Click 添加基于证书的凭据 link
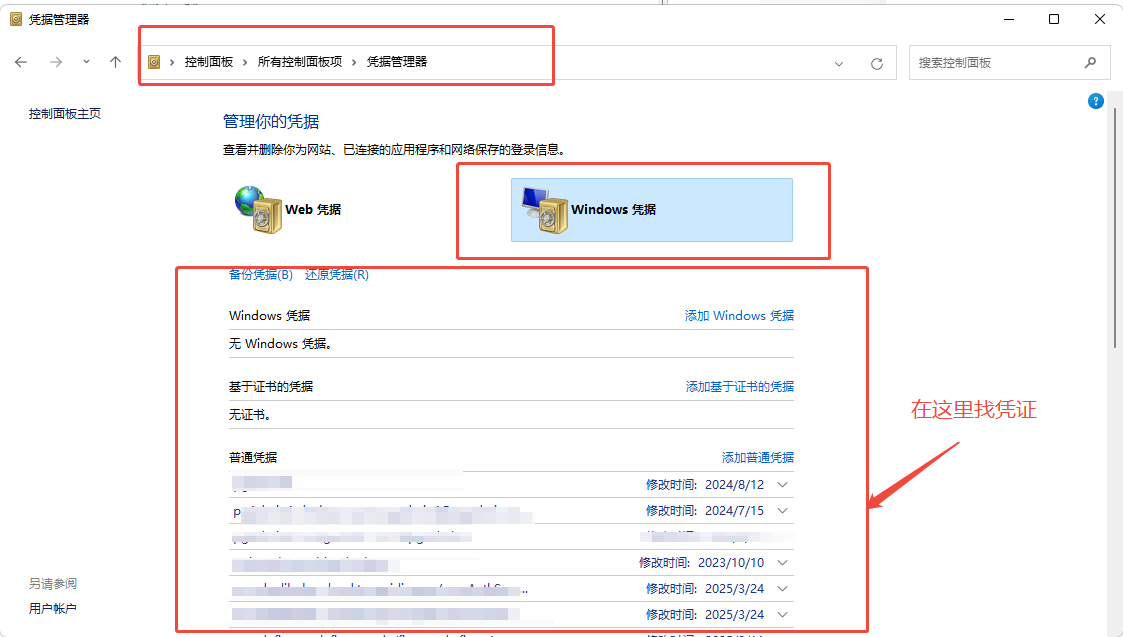The height and width of the screenshot is (637, 1123). click(x=740, y=386)
